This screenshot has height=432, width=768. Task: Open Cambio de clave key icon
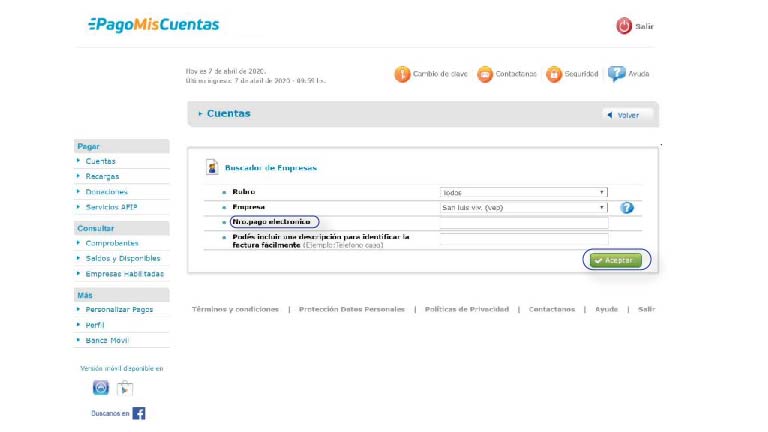(x=402, y=74)
